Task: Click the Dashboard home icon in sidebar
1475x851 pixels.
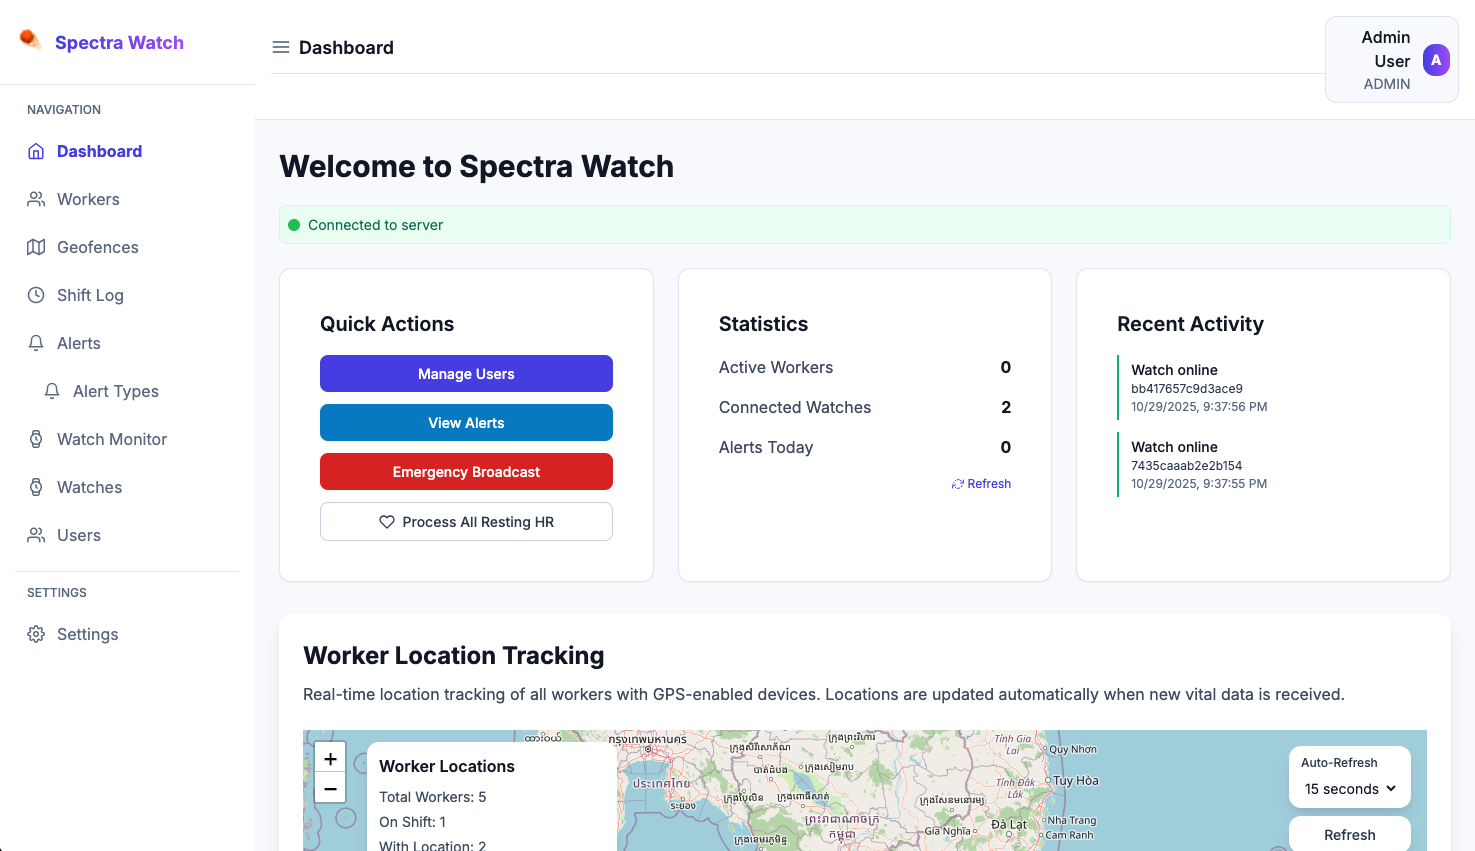Action: click(x=35, y=151)
